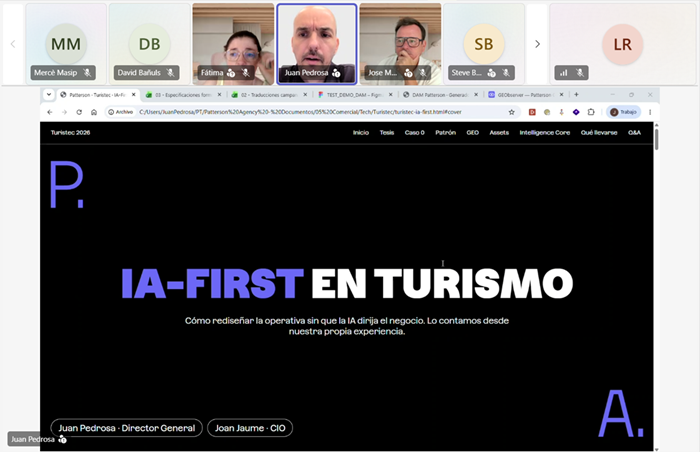
Task: Click the 'Juan Pedrosa · Director General' pill
Action: (127, 428)
